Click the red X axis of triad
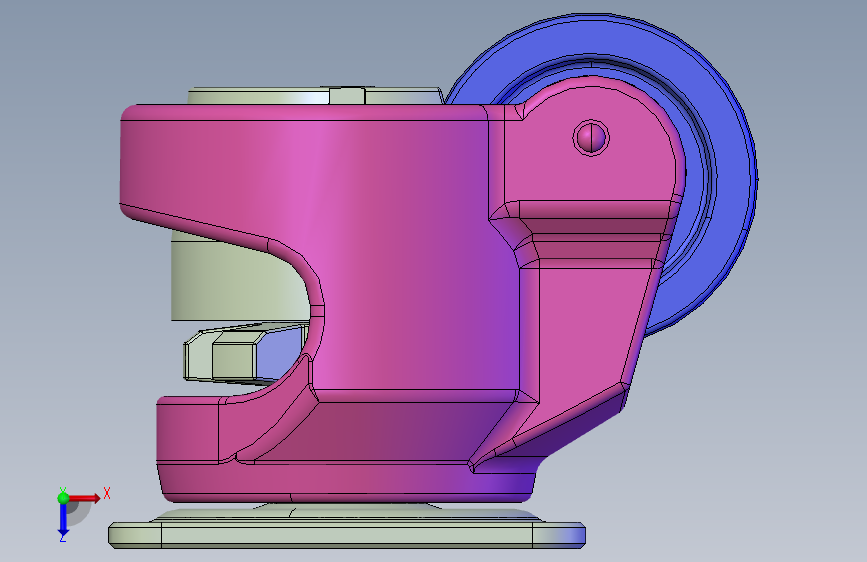 click(86, 498)
